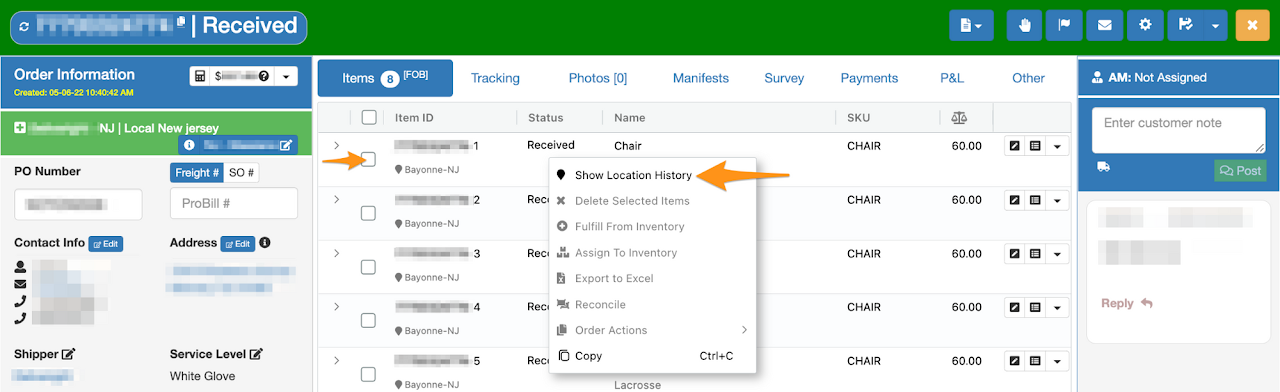Open the Survey tab
The height and width of the screenshot is (392, 1280).
pos(784,78)
